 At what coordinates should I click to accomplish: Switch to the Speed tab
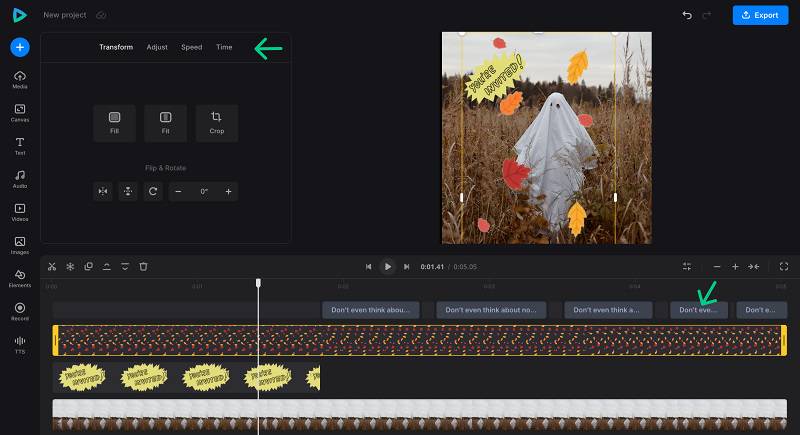[191, 47]
